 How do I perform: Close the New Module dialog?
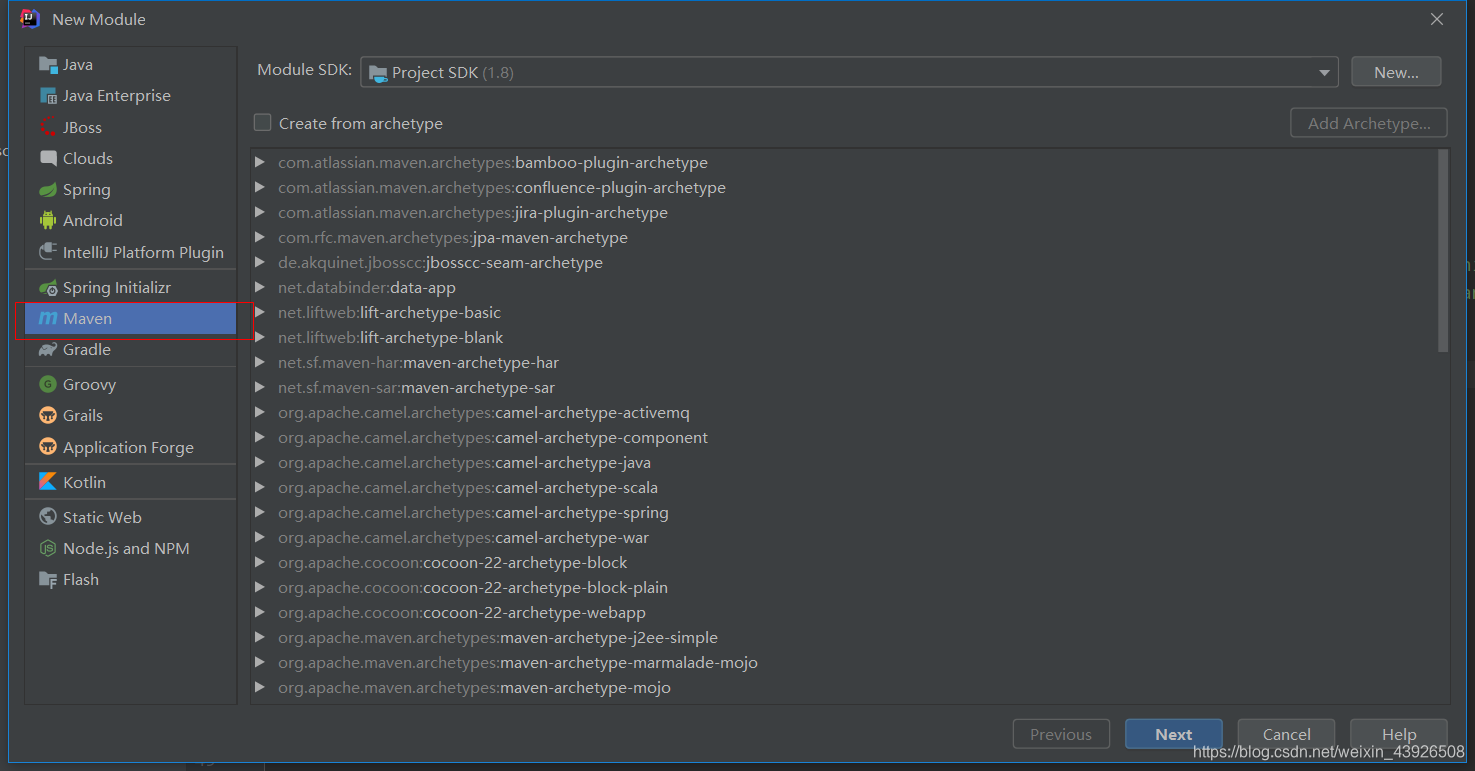[x=1436, y=19]
